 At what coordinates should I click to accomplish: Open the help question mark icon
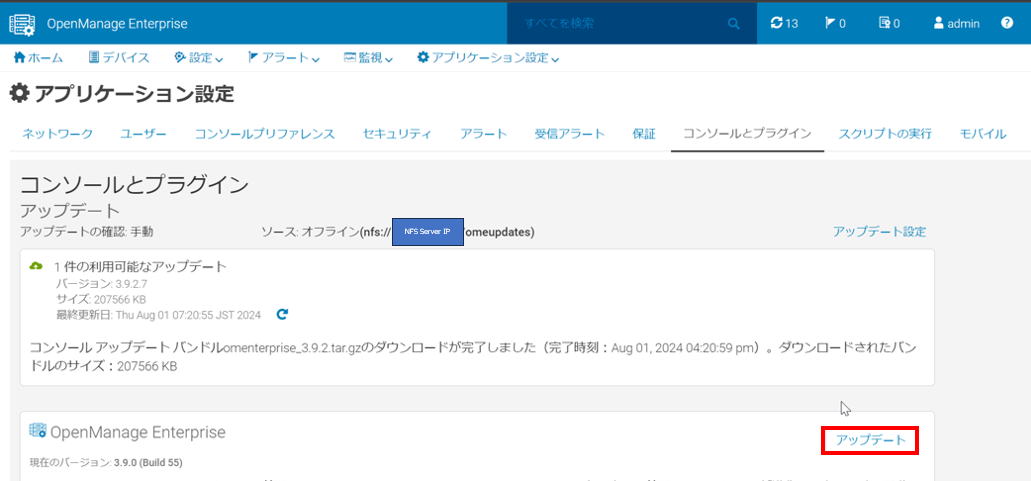[1007, 23]
